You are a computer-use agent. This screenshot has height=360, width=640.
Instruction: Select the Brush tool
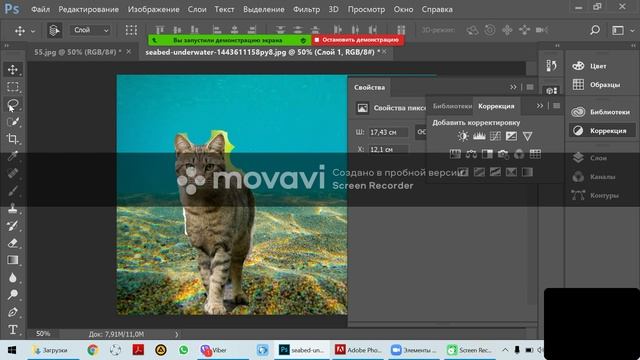pyautogui.click(x=13, y=191)
